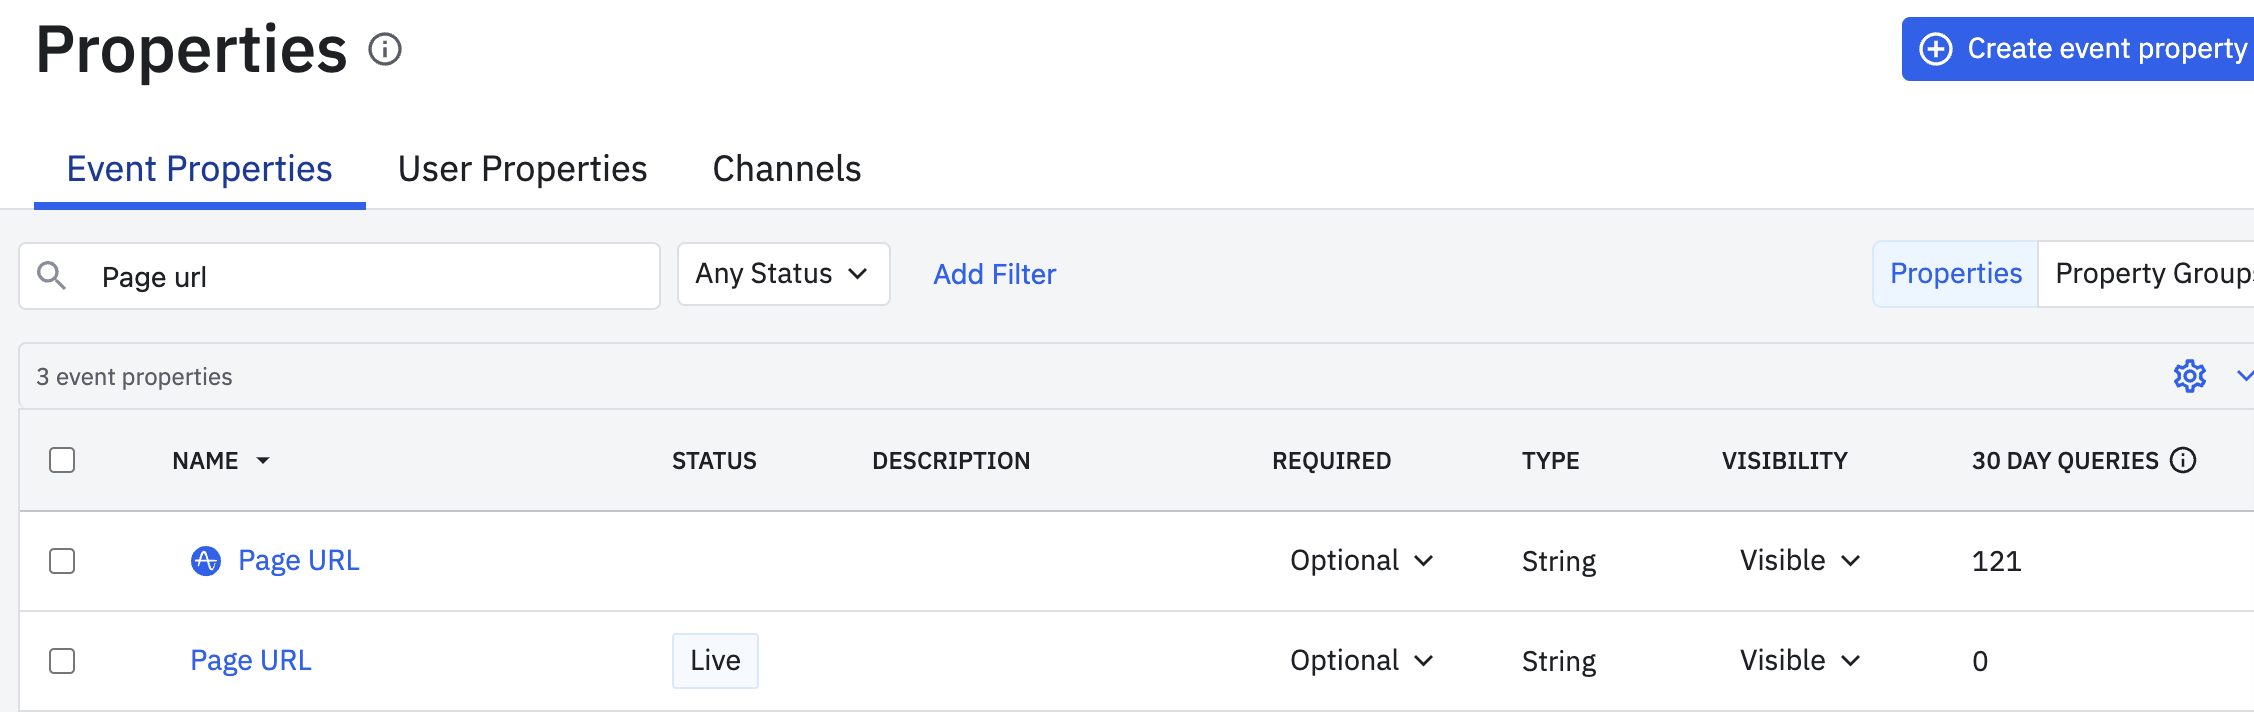Screen dimensions: 2254x712
Task: Open the Any Status dropdown
Action: 783,274
